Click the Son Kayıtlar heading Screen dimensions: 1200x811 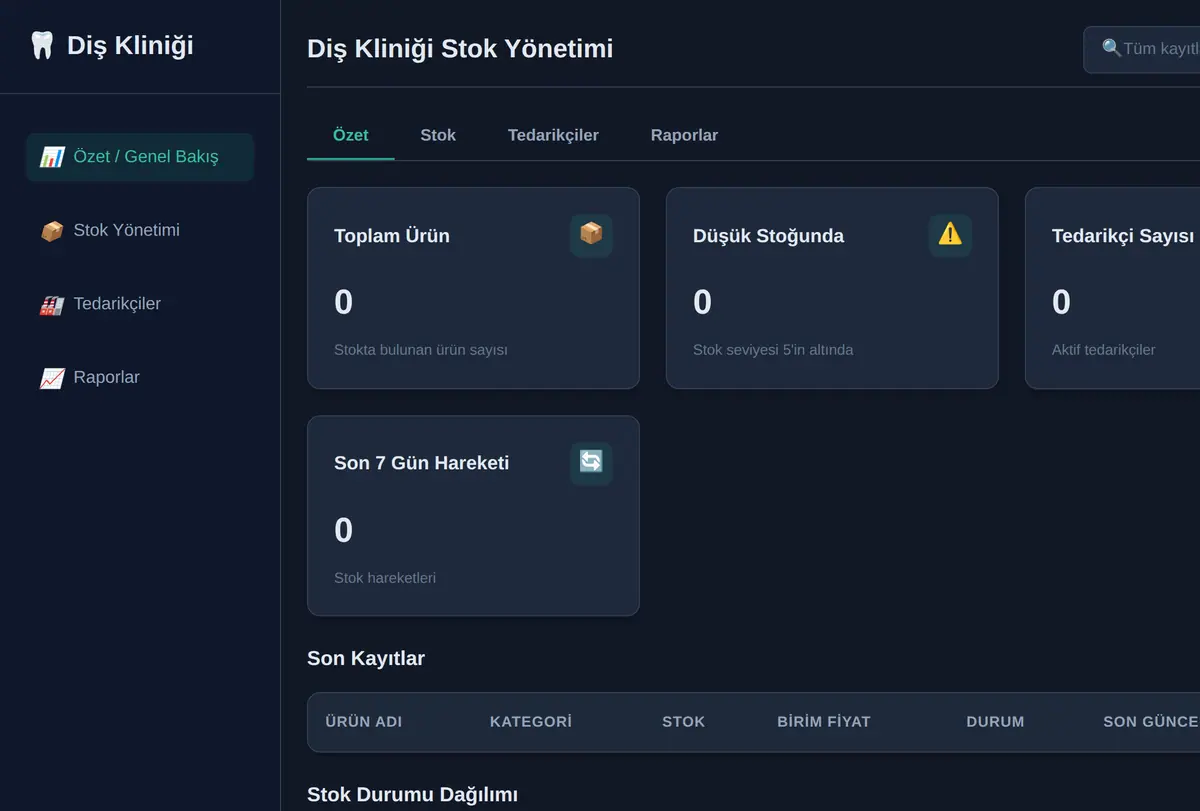366,658
